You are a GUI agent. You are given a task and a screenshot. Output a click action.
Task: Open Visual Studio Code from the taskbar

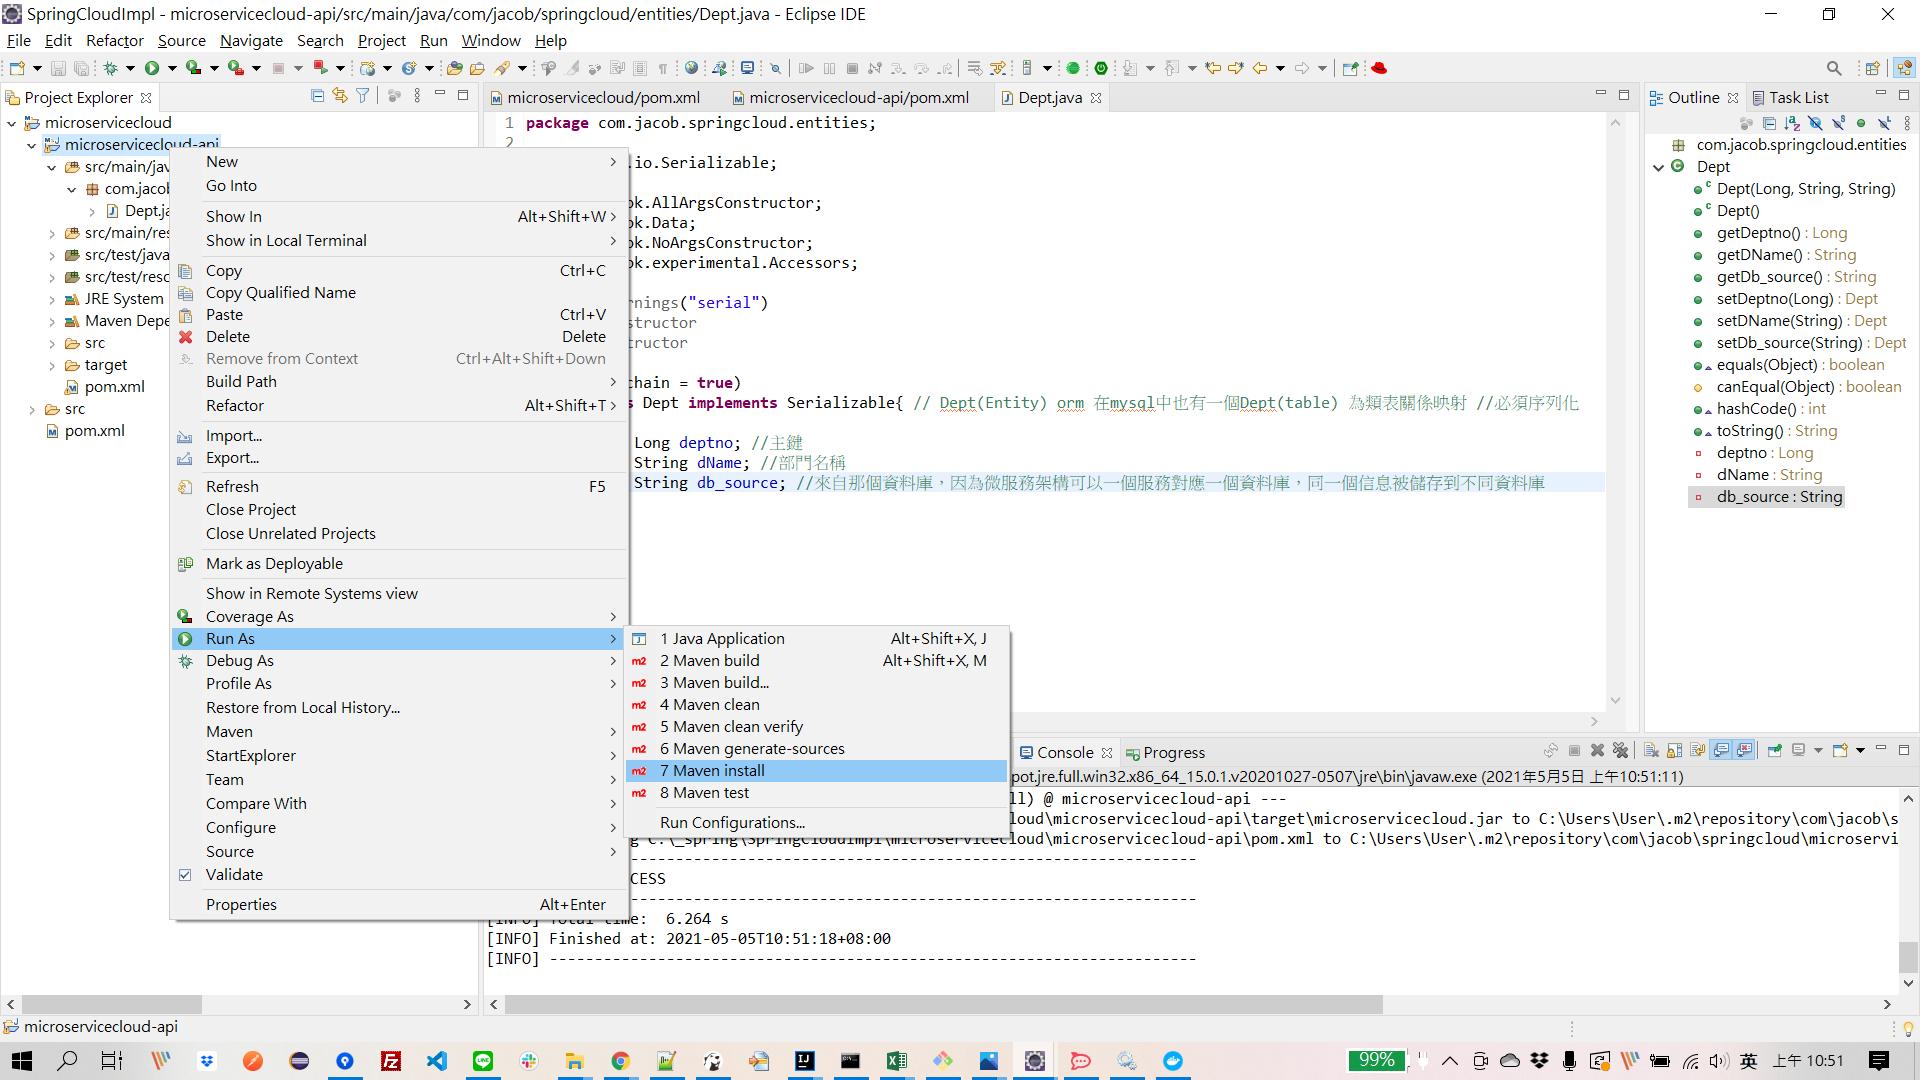coord(437,1061)
